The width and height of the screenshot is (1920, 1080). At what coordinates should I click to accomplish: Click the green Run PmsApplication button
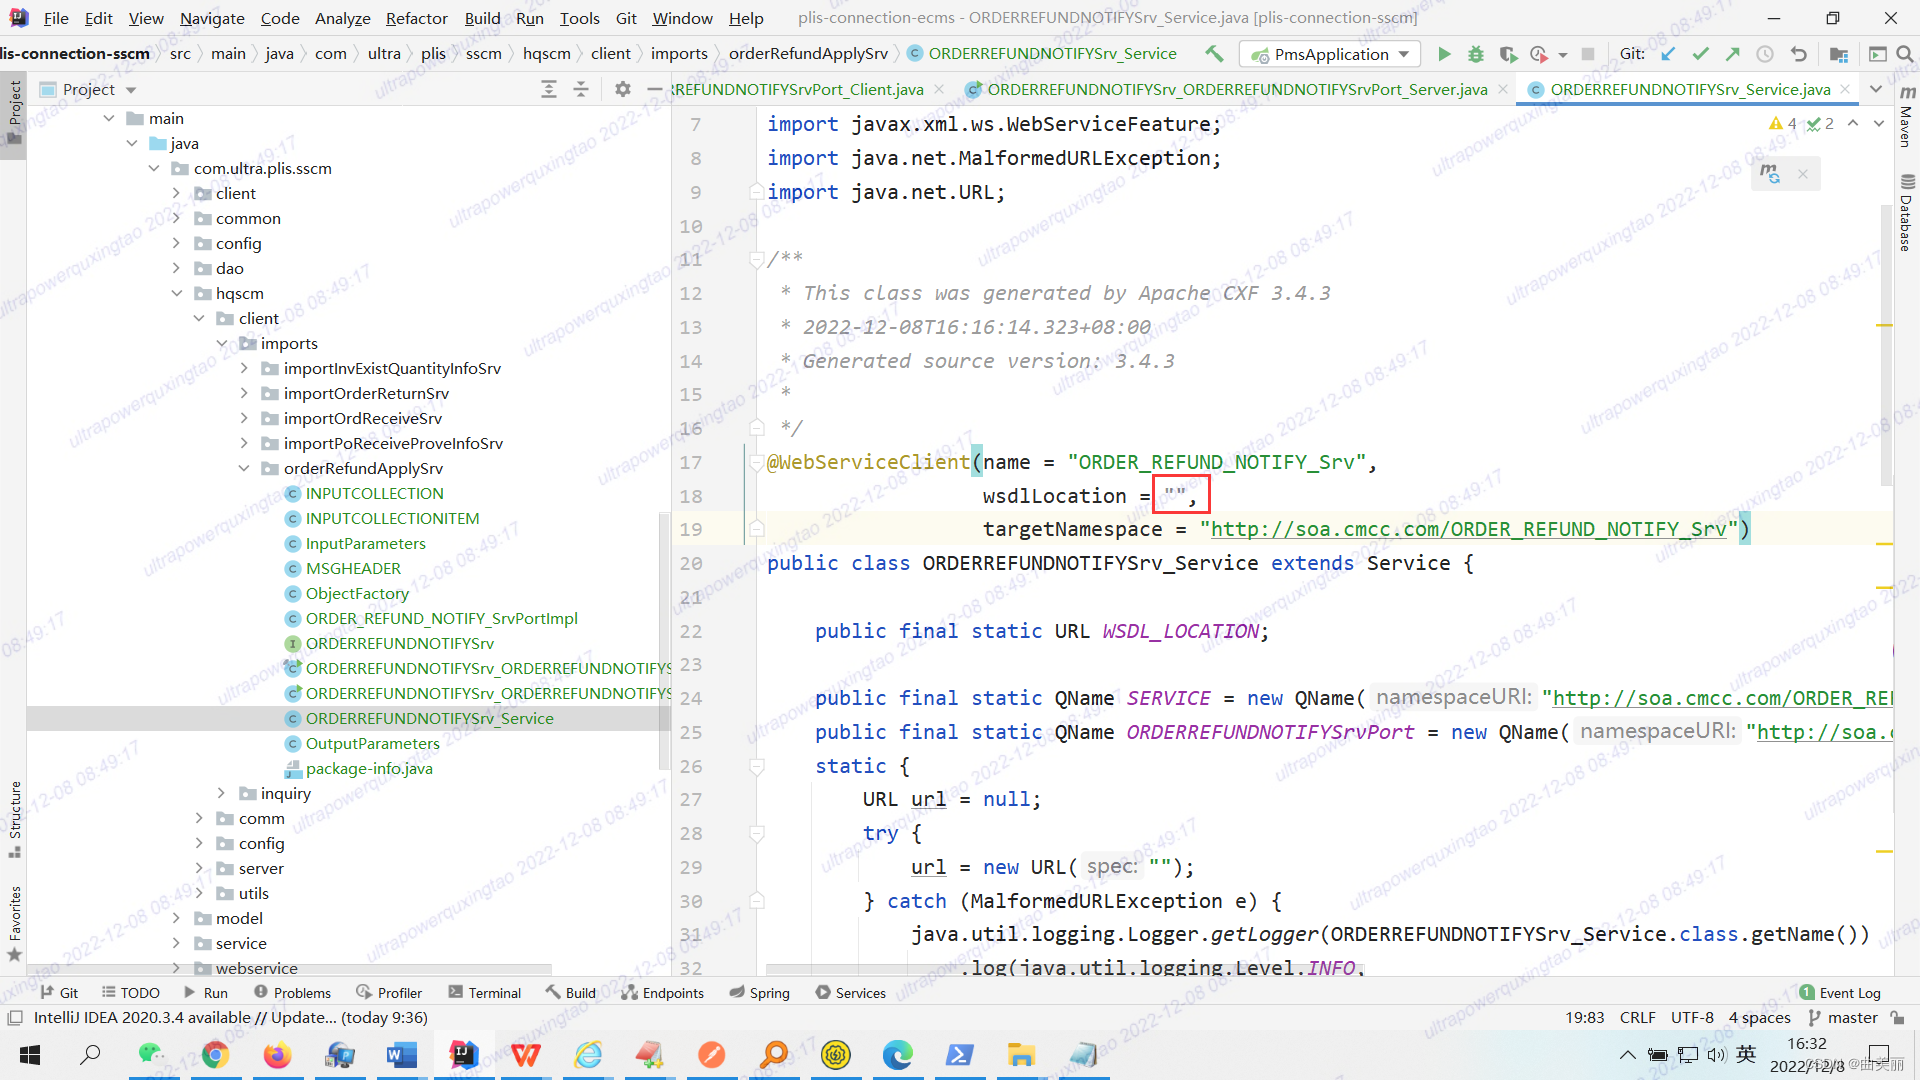pos(1444,54)
